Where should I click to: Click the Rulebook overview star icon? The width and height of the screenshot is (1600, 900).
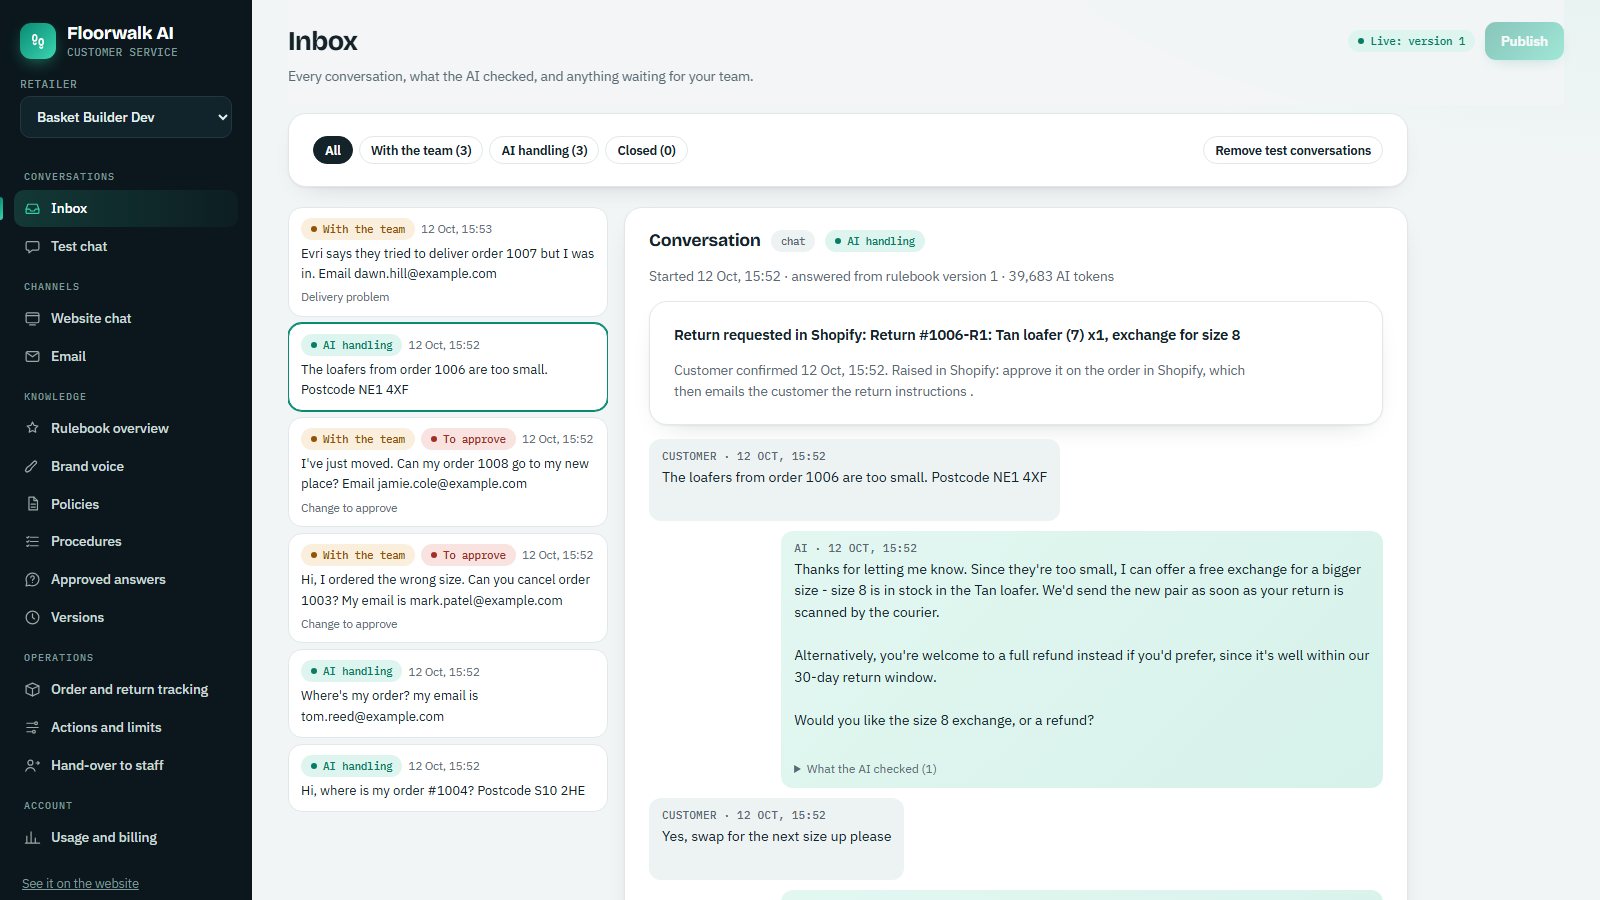pos(32,428)
